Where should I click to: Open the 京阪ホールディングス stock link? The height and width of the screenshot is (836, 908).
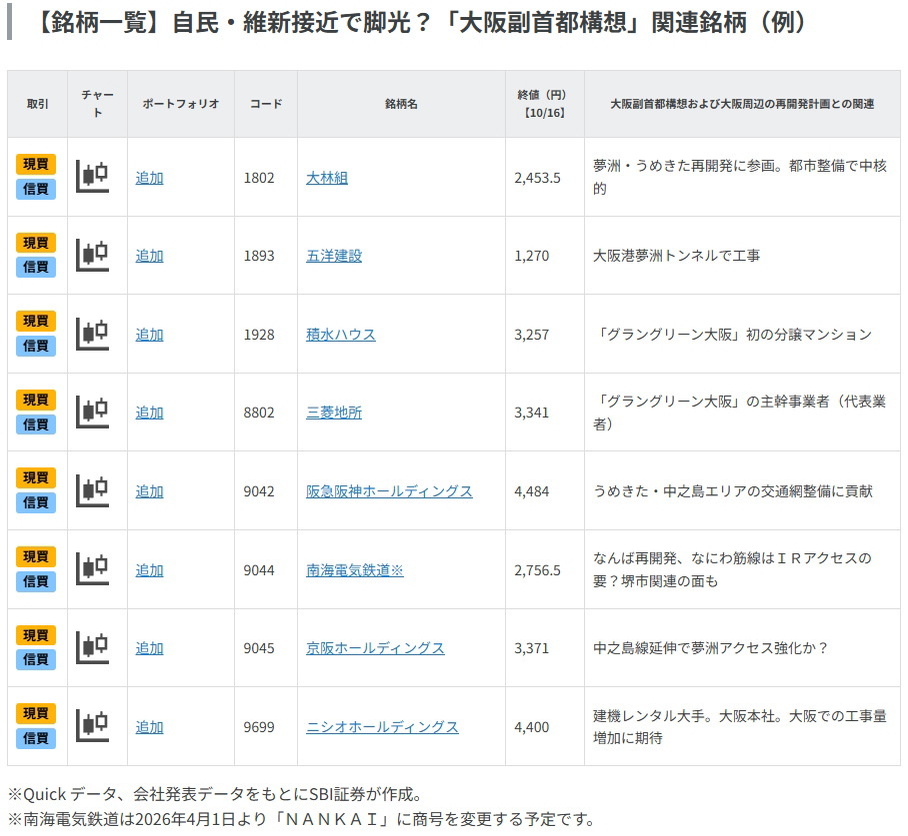pyautogui.click(x=375, y=648)
